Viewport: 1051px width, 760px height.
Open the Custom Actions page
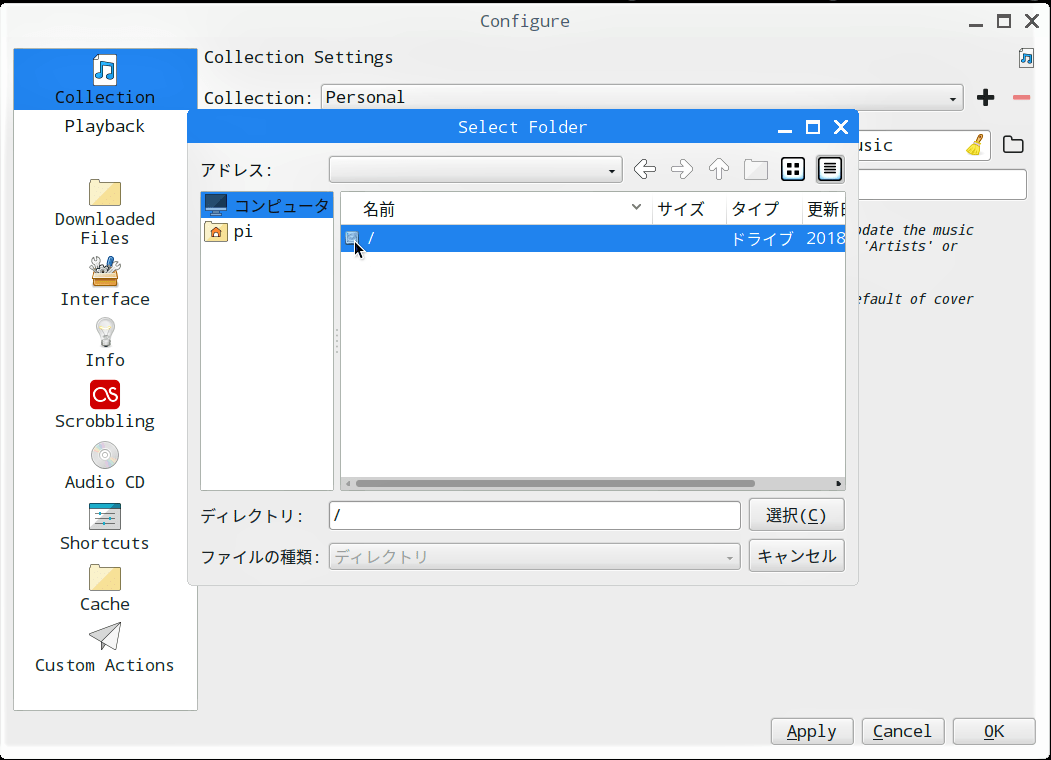click(x=105, y=649)
